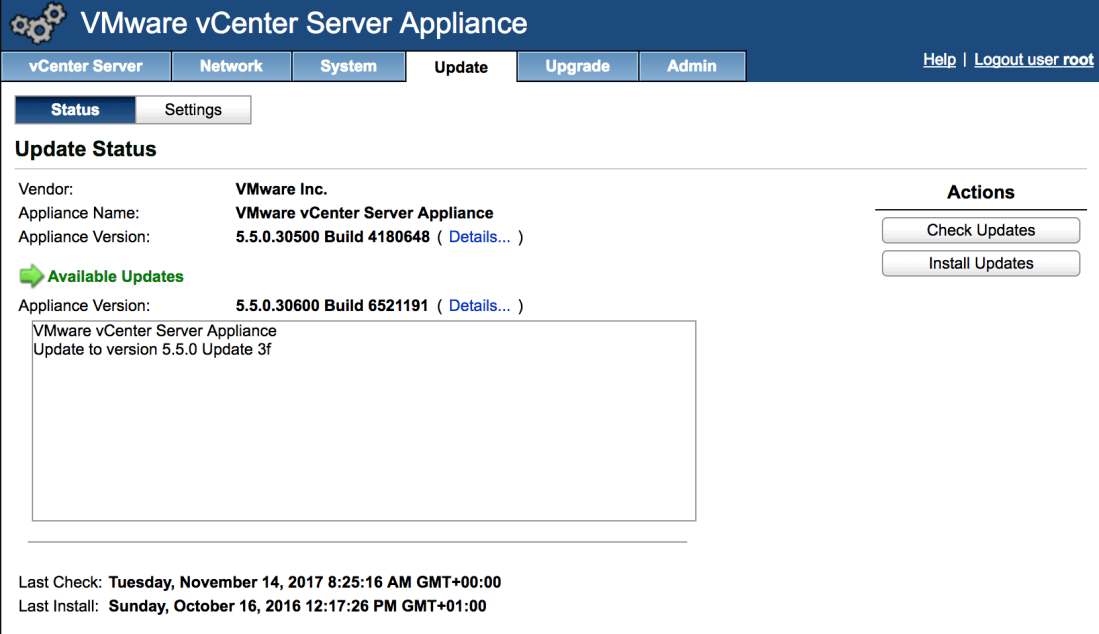The image size is (1099, 634).
Task: Open Details for build 6521191
Action: [x=479, y=306]
